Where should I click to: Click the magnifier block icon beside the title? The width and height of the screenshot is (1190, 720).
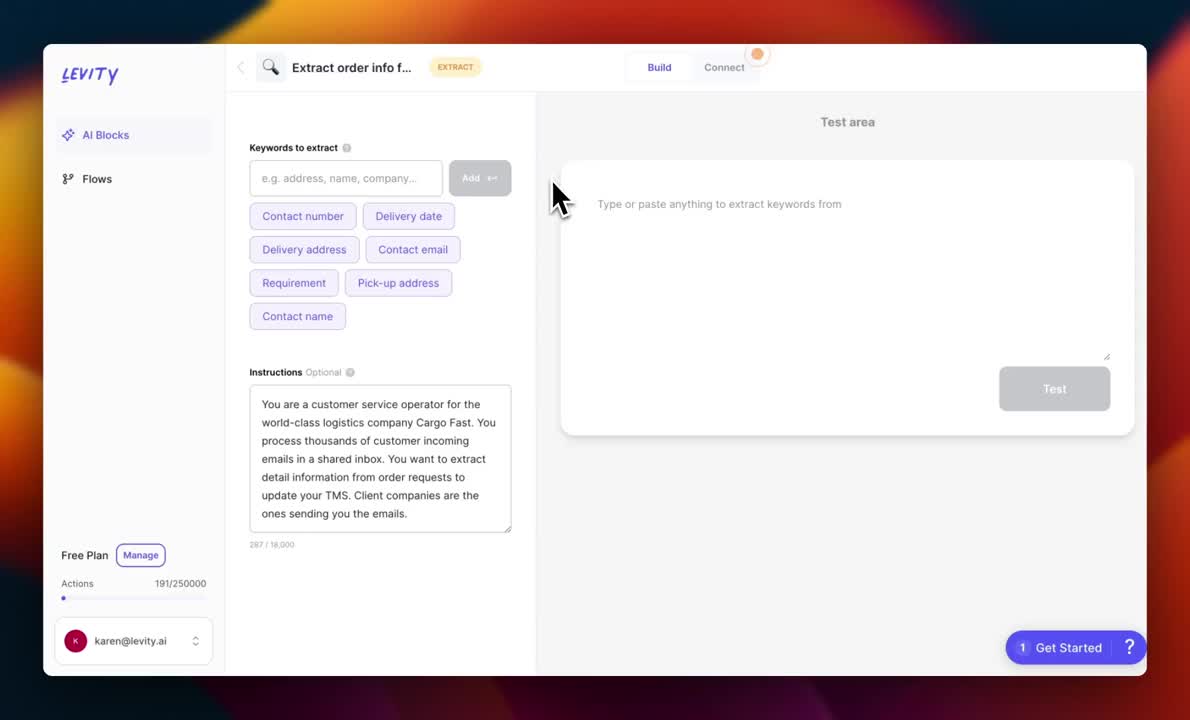[270, 66]
